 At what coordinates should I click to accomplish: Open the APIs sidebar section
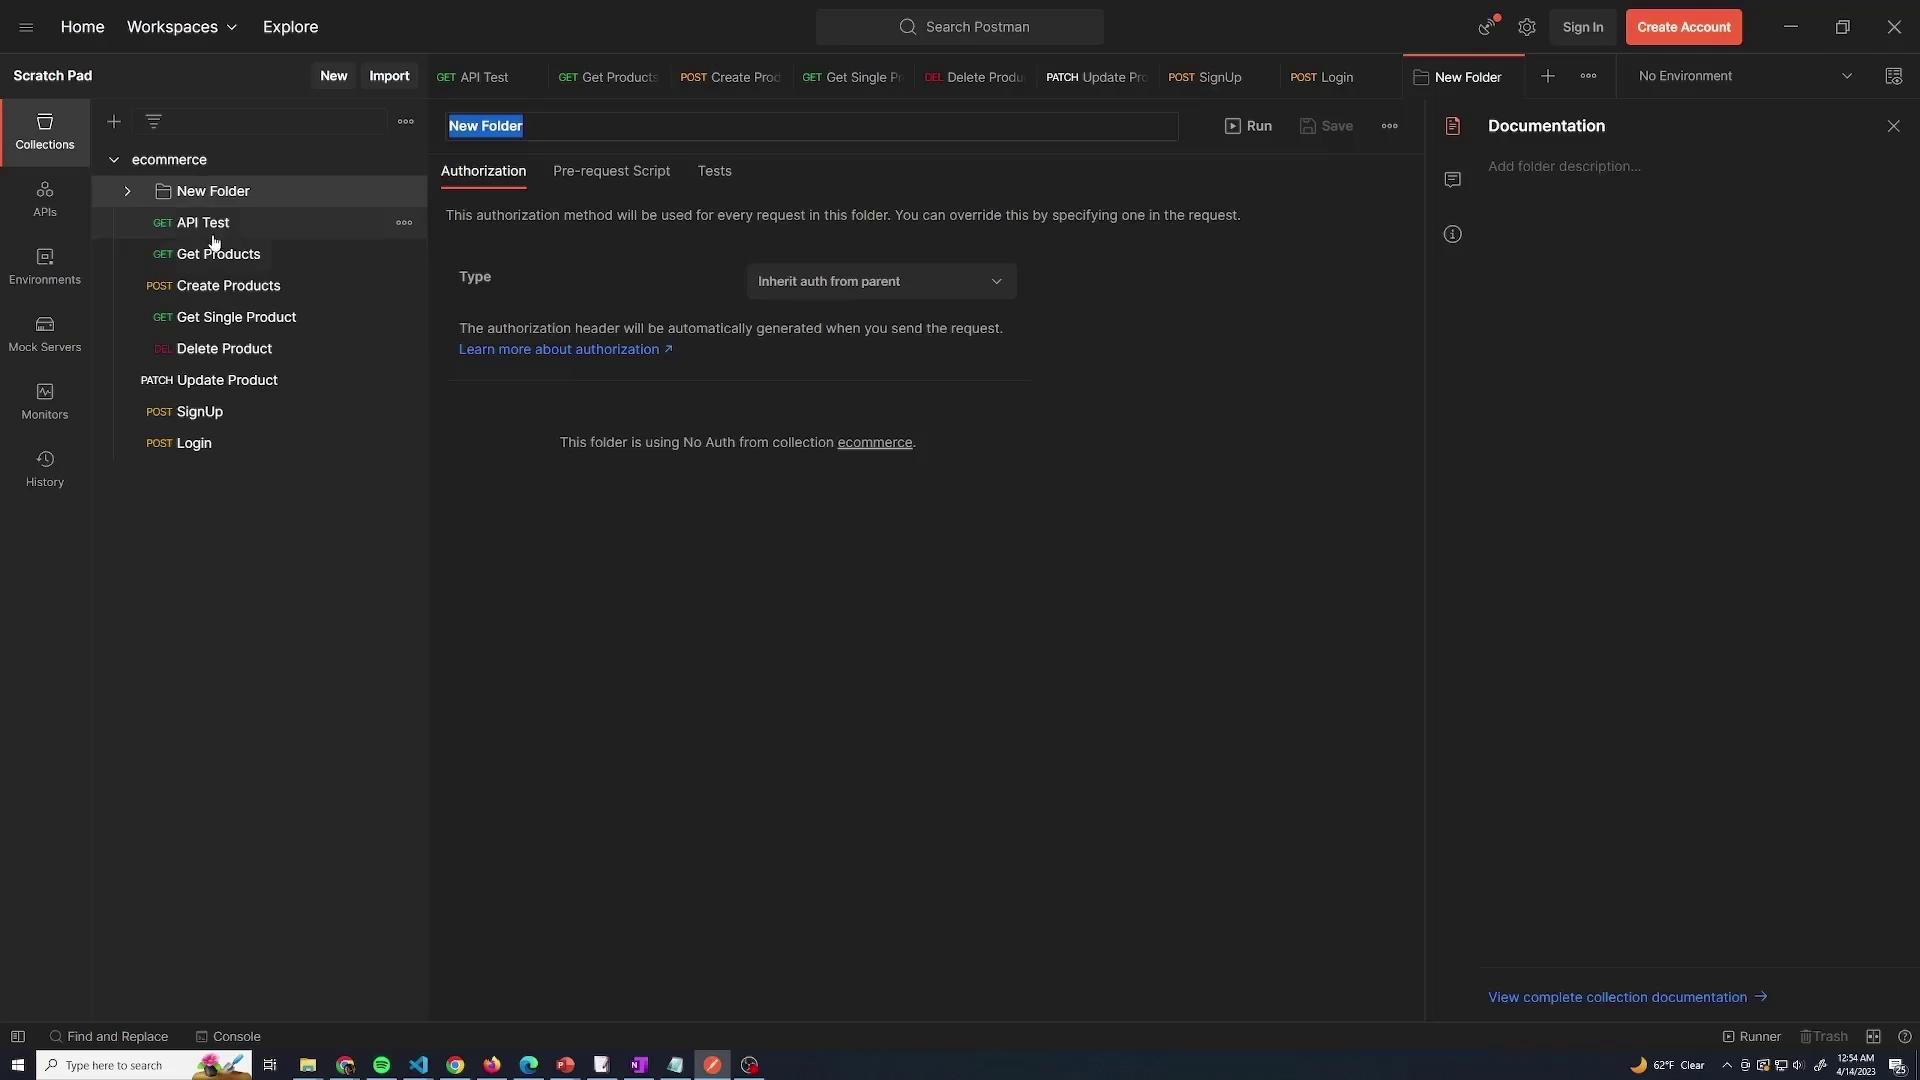pyautogui.click(x=44, y=199)
